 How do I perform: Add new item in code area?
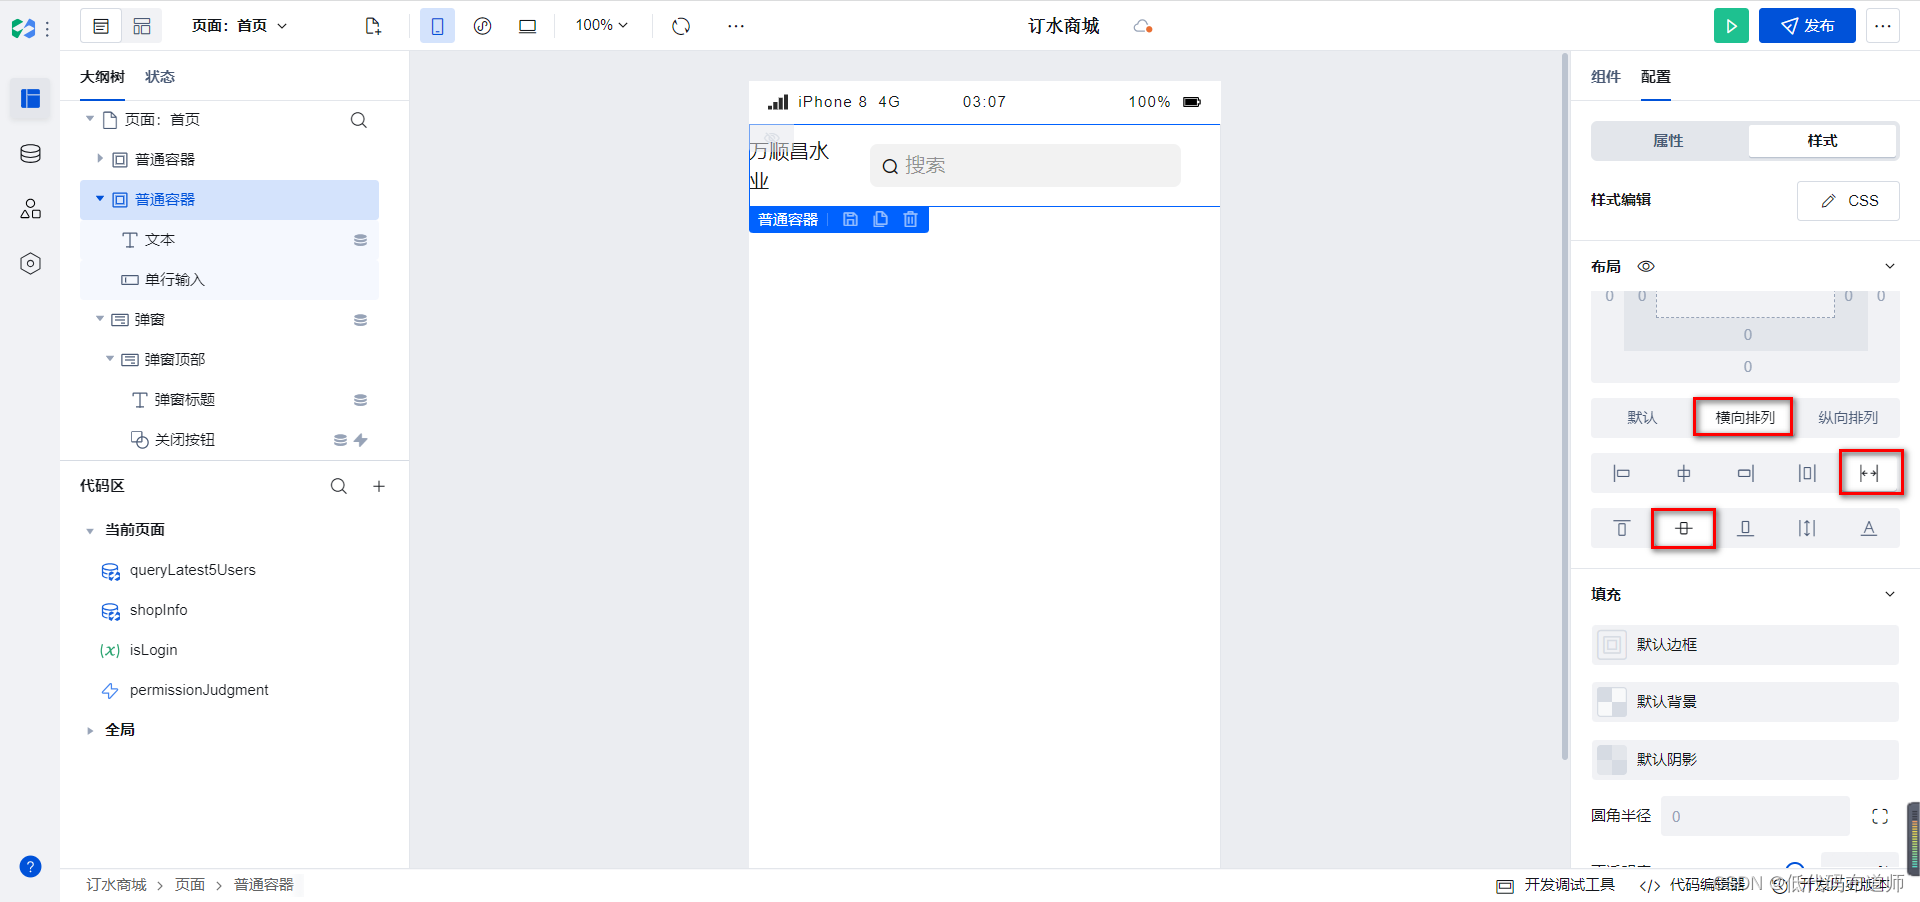pos(379,486)
